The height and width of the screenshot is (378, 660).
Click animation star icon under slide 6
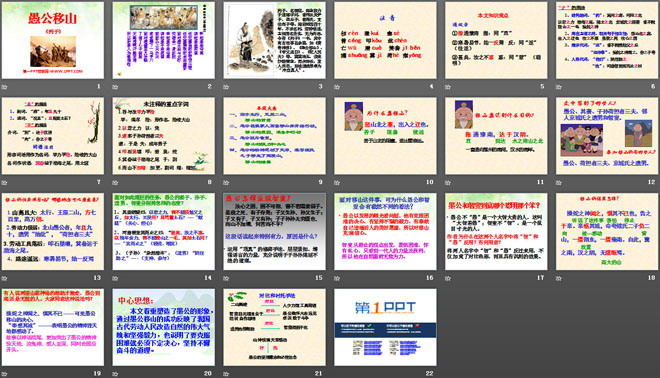click(559, 87)
